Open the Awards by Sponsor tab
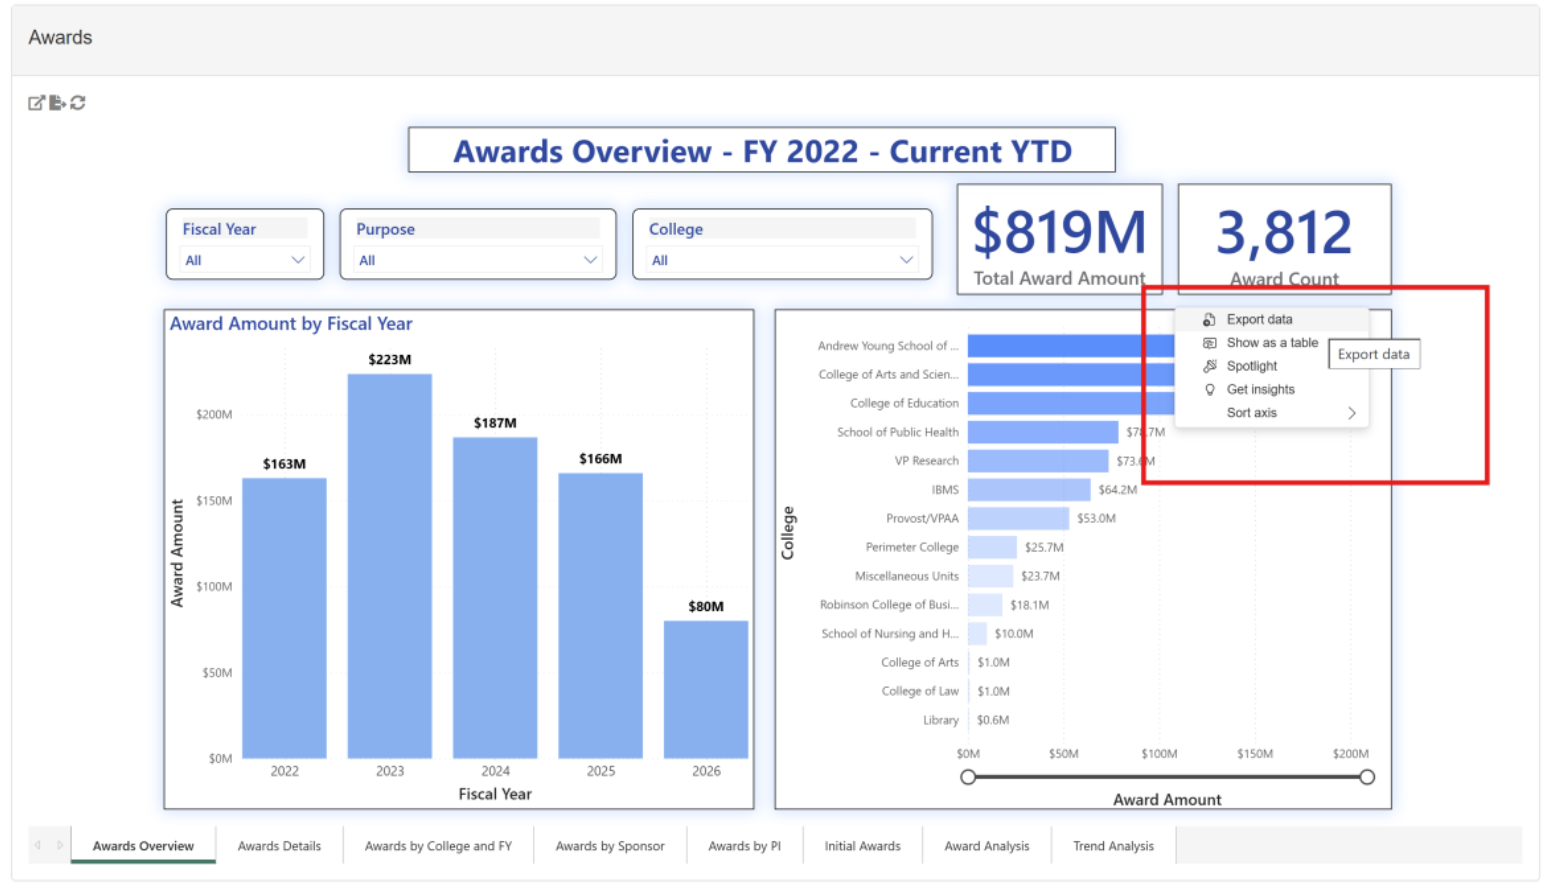The width and height of the screenshot is (1560, 894). (x=610, y=846)
